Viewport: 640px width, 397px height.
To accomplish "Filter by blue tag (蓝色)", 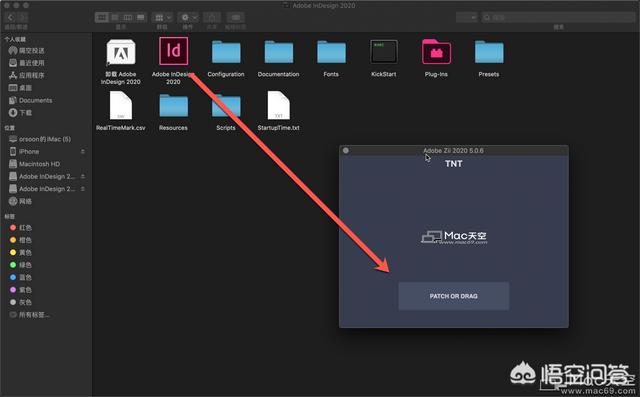I will click(x=21, y=277).
